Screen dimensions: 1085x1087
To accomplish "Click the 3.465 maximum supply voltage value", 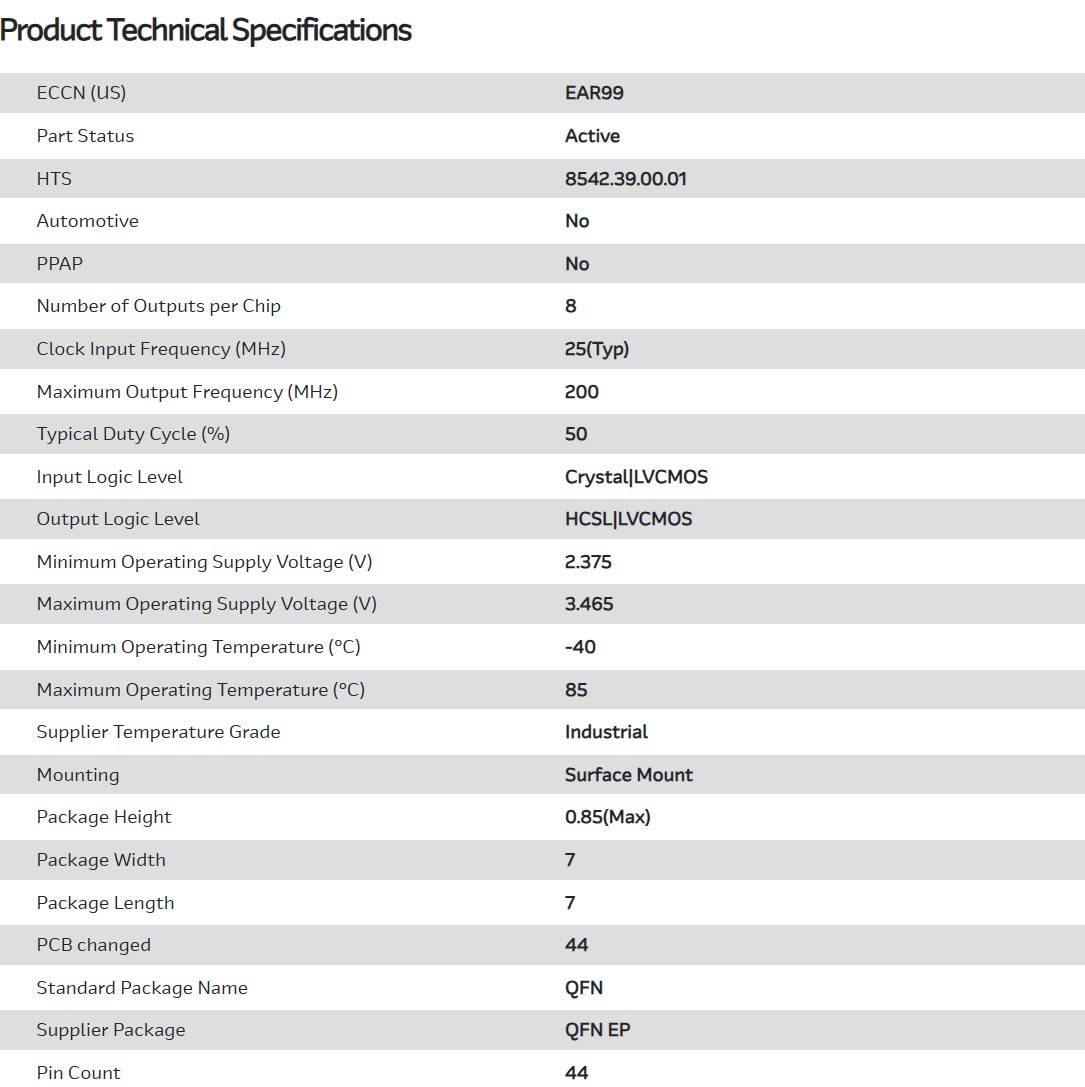I will 589,604.
